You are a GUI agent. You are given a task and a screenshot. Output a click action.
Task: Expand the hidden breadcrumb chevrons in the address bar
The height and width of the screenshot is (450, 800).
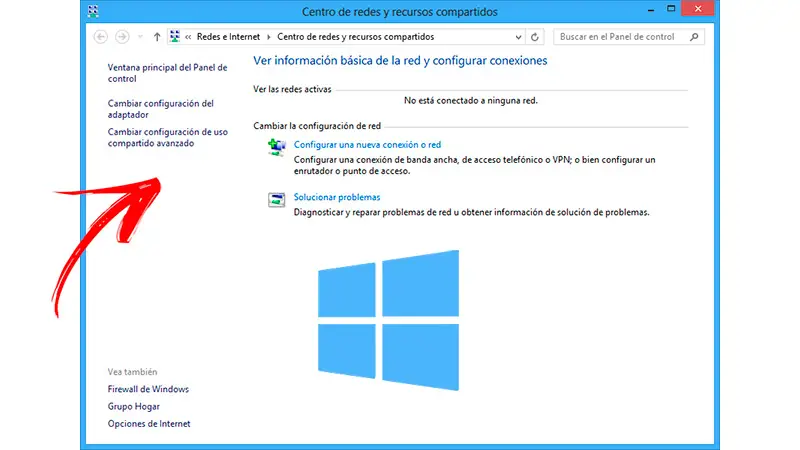[188, 37]
